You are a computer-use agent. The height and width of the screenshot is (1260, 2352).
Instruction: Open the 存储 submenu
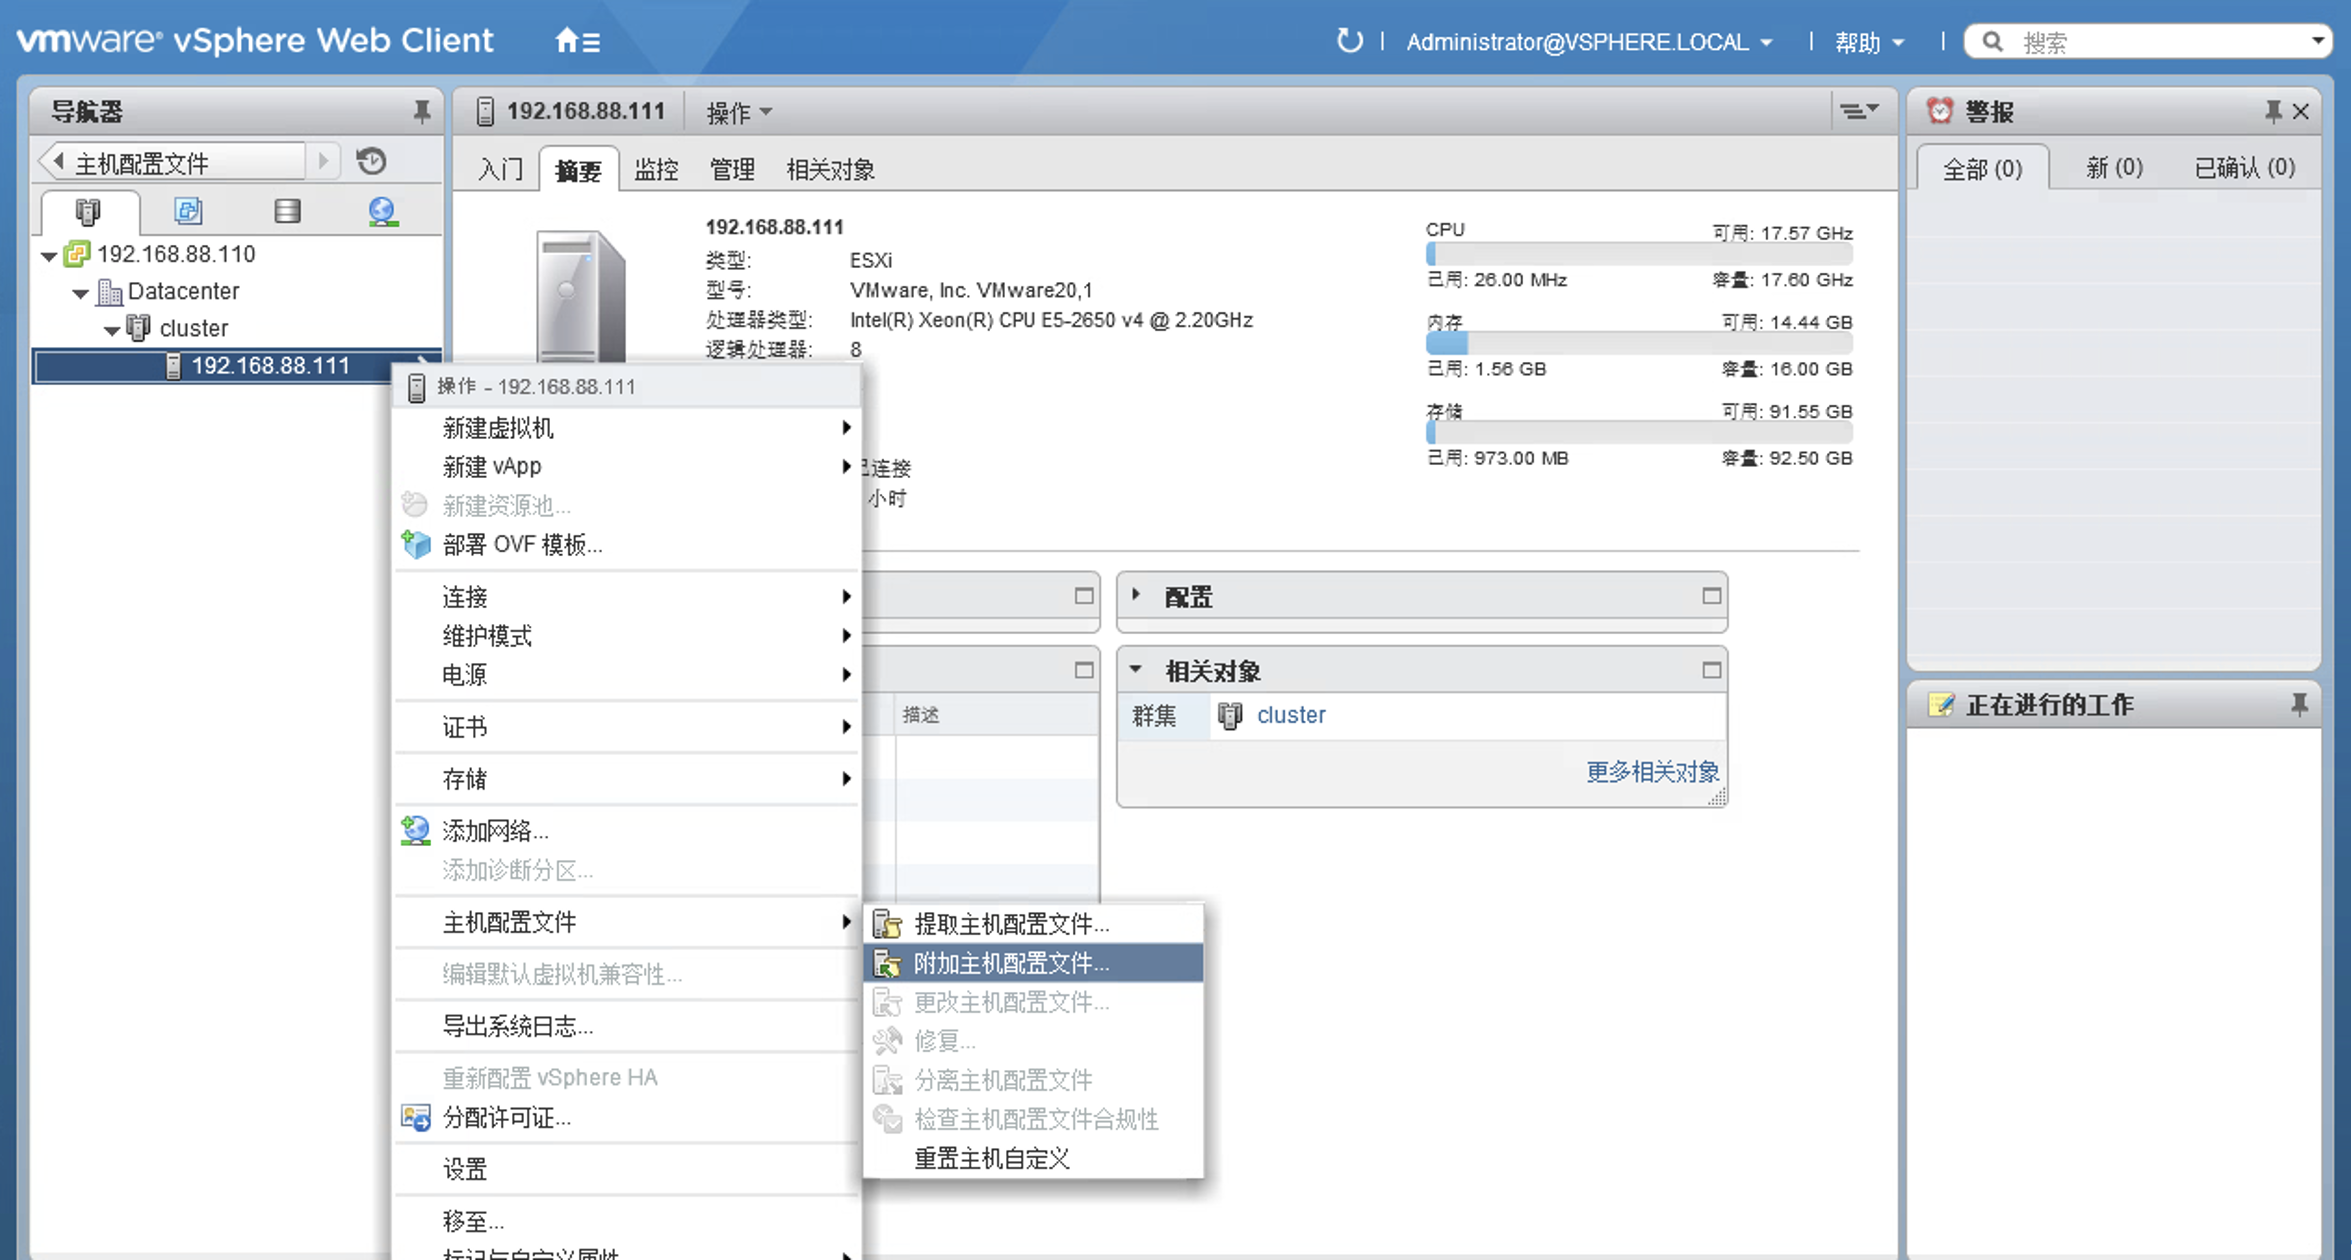[628, 779]
